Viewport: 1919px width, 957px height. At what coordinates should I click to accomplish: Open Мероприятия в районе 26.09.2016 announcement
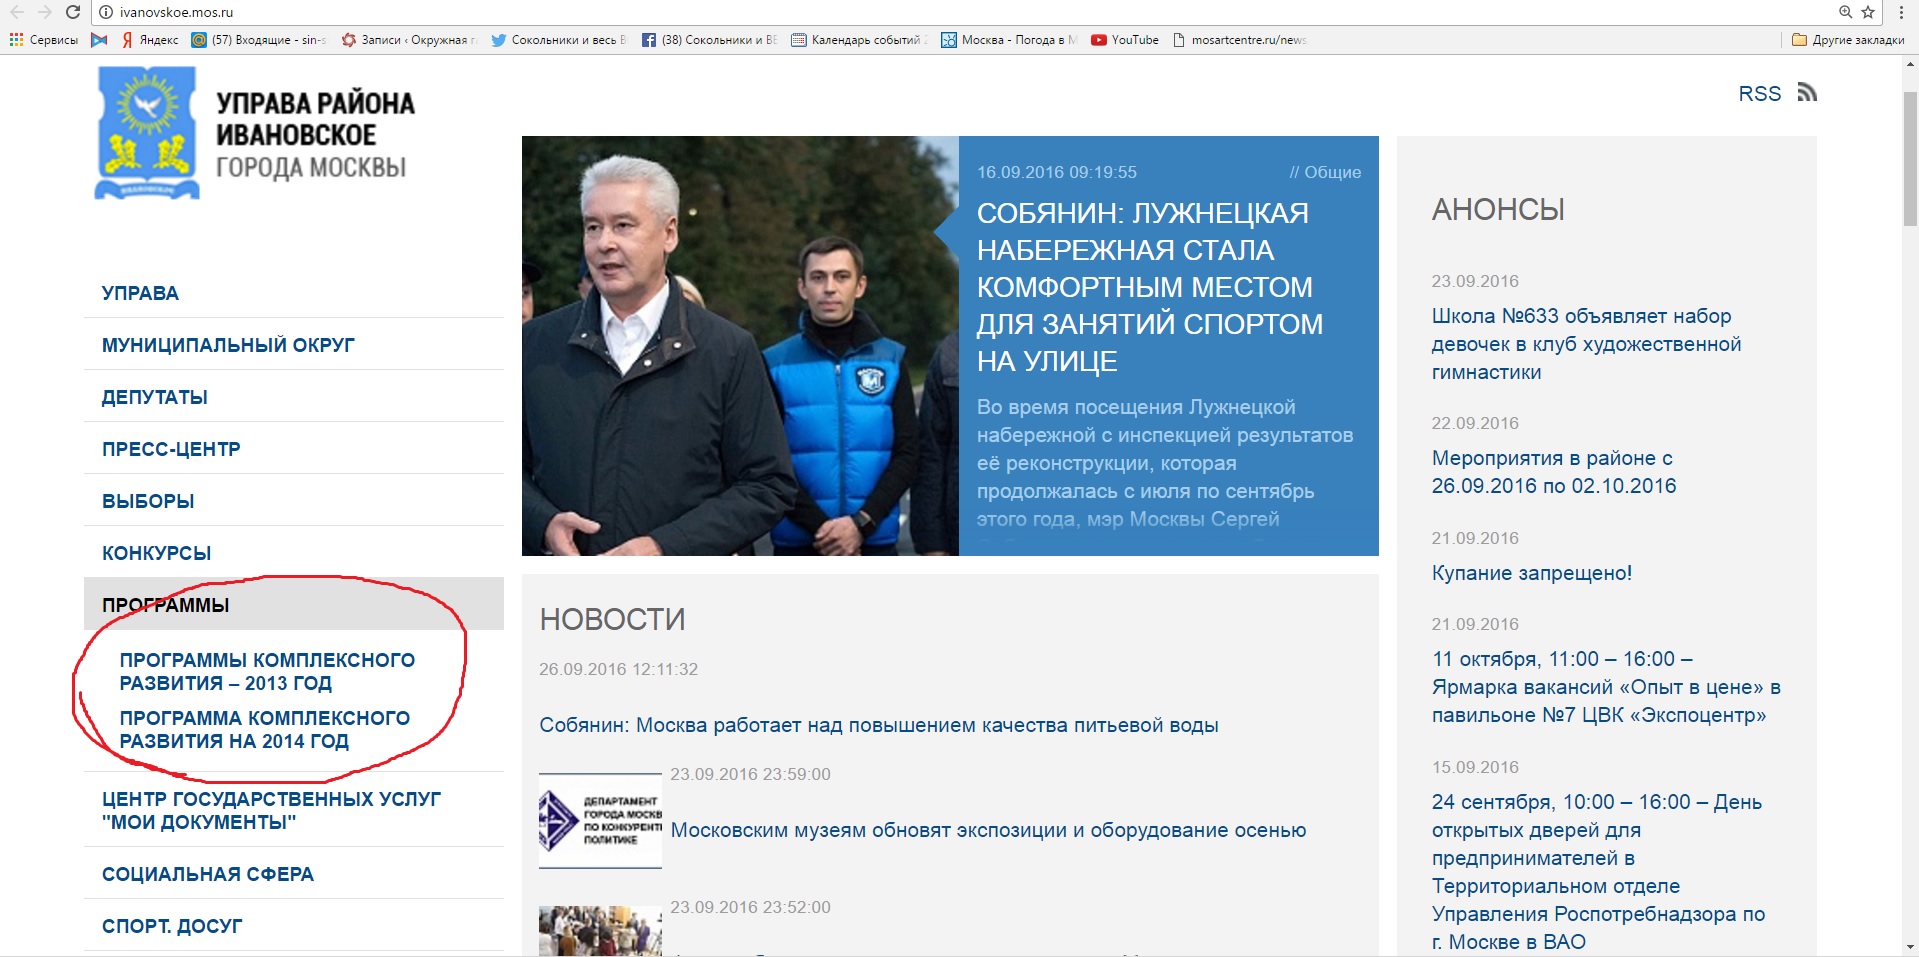pyautogui.click(x=1554, y=472)
